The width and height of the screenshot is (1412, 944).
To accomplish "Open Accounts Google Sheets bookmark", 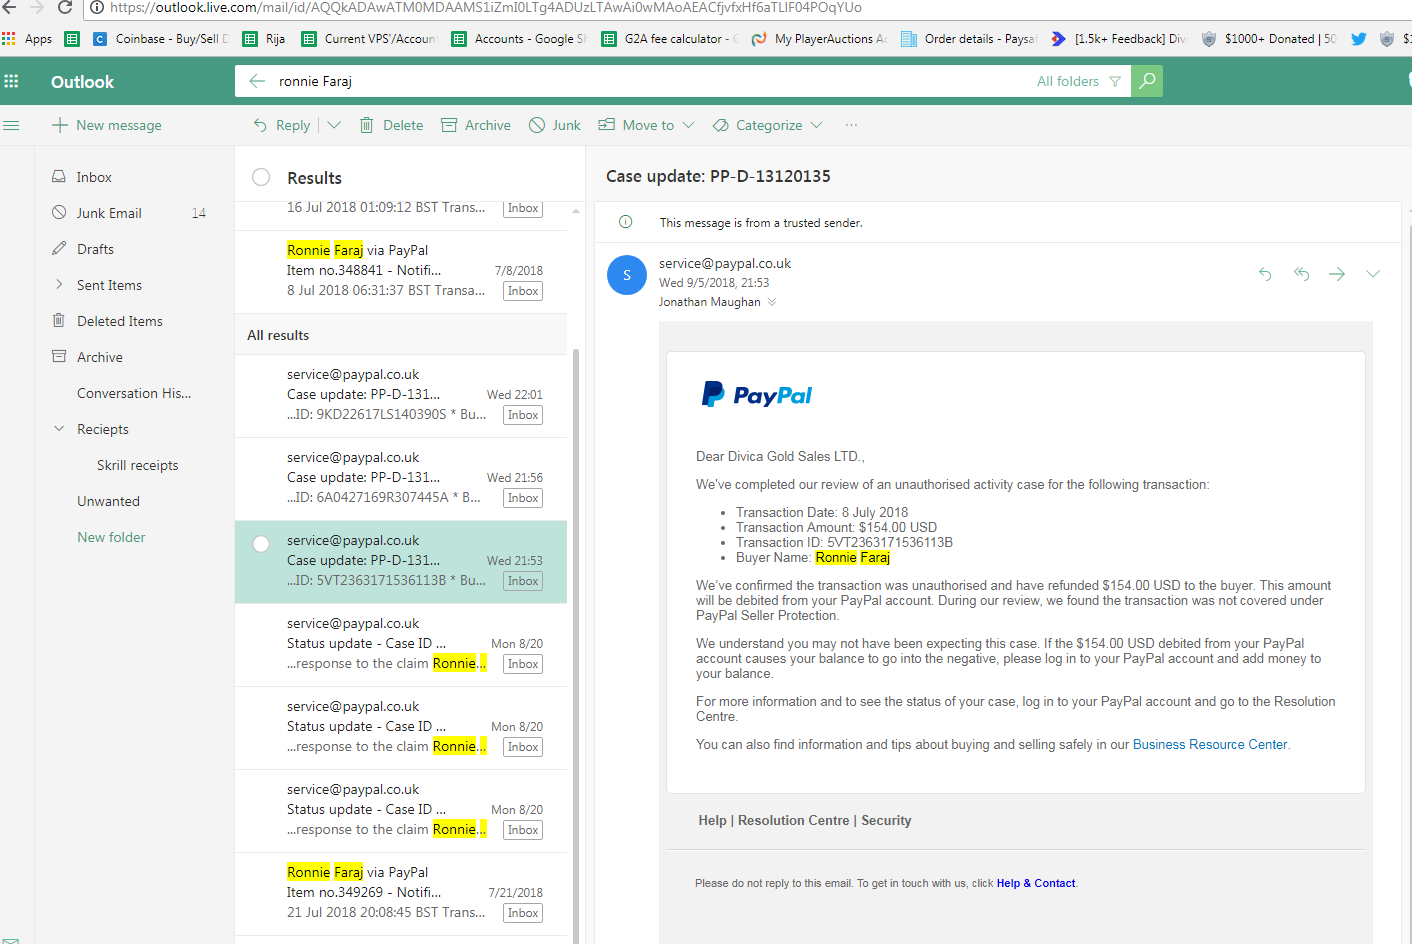I will click(519, 39).
